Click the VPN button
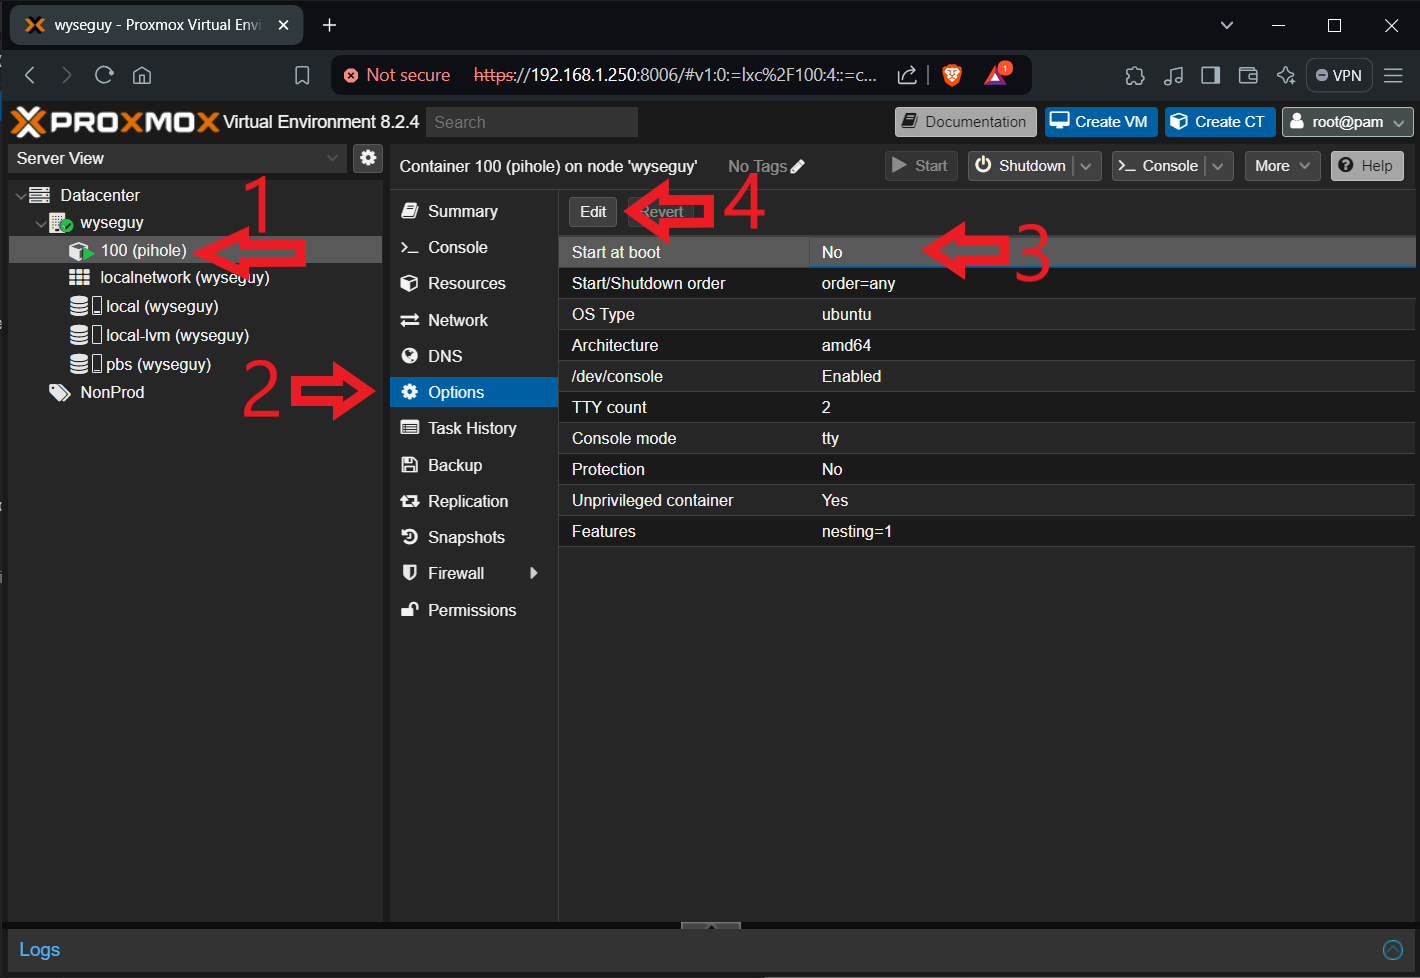 (1339, 75)
